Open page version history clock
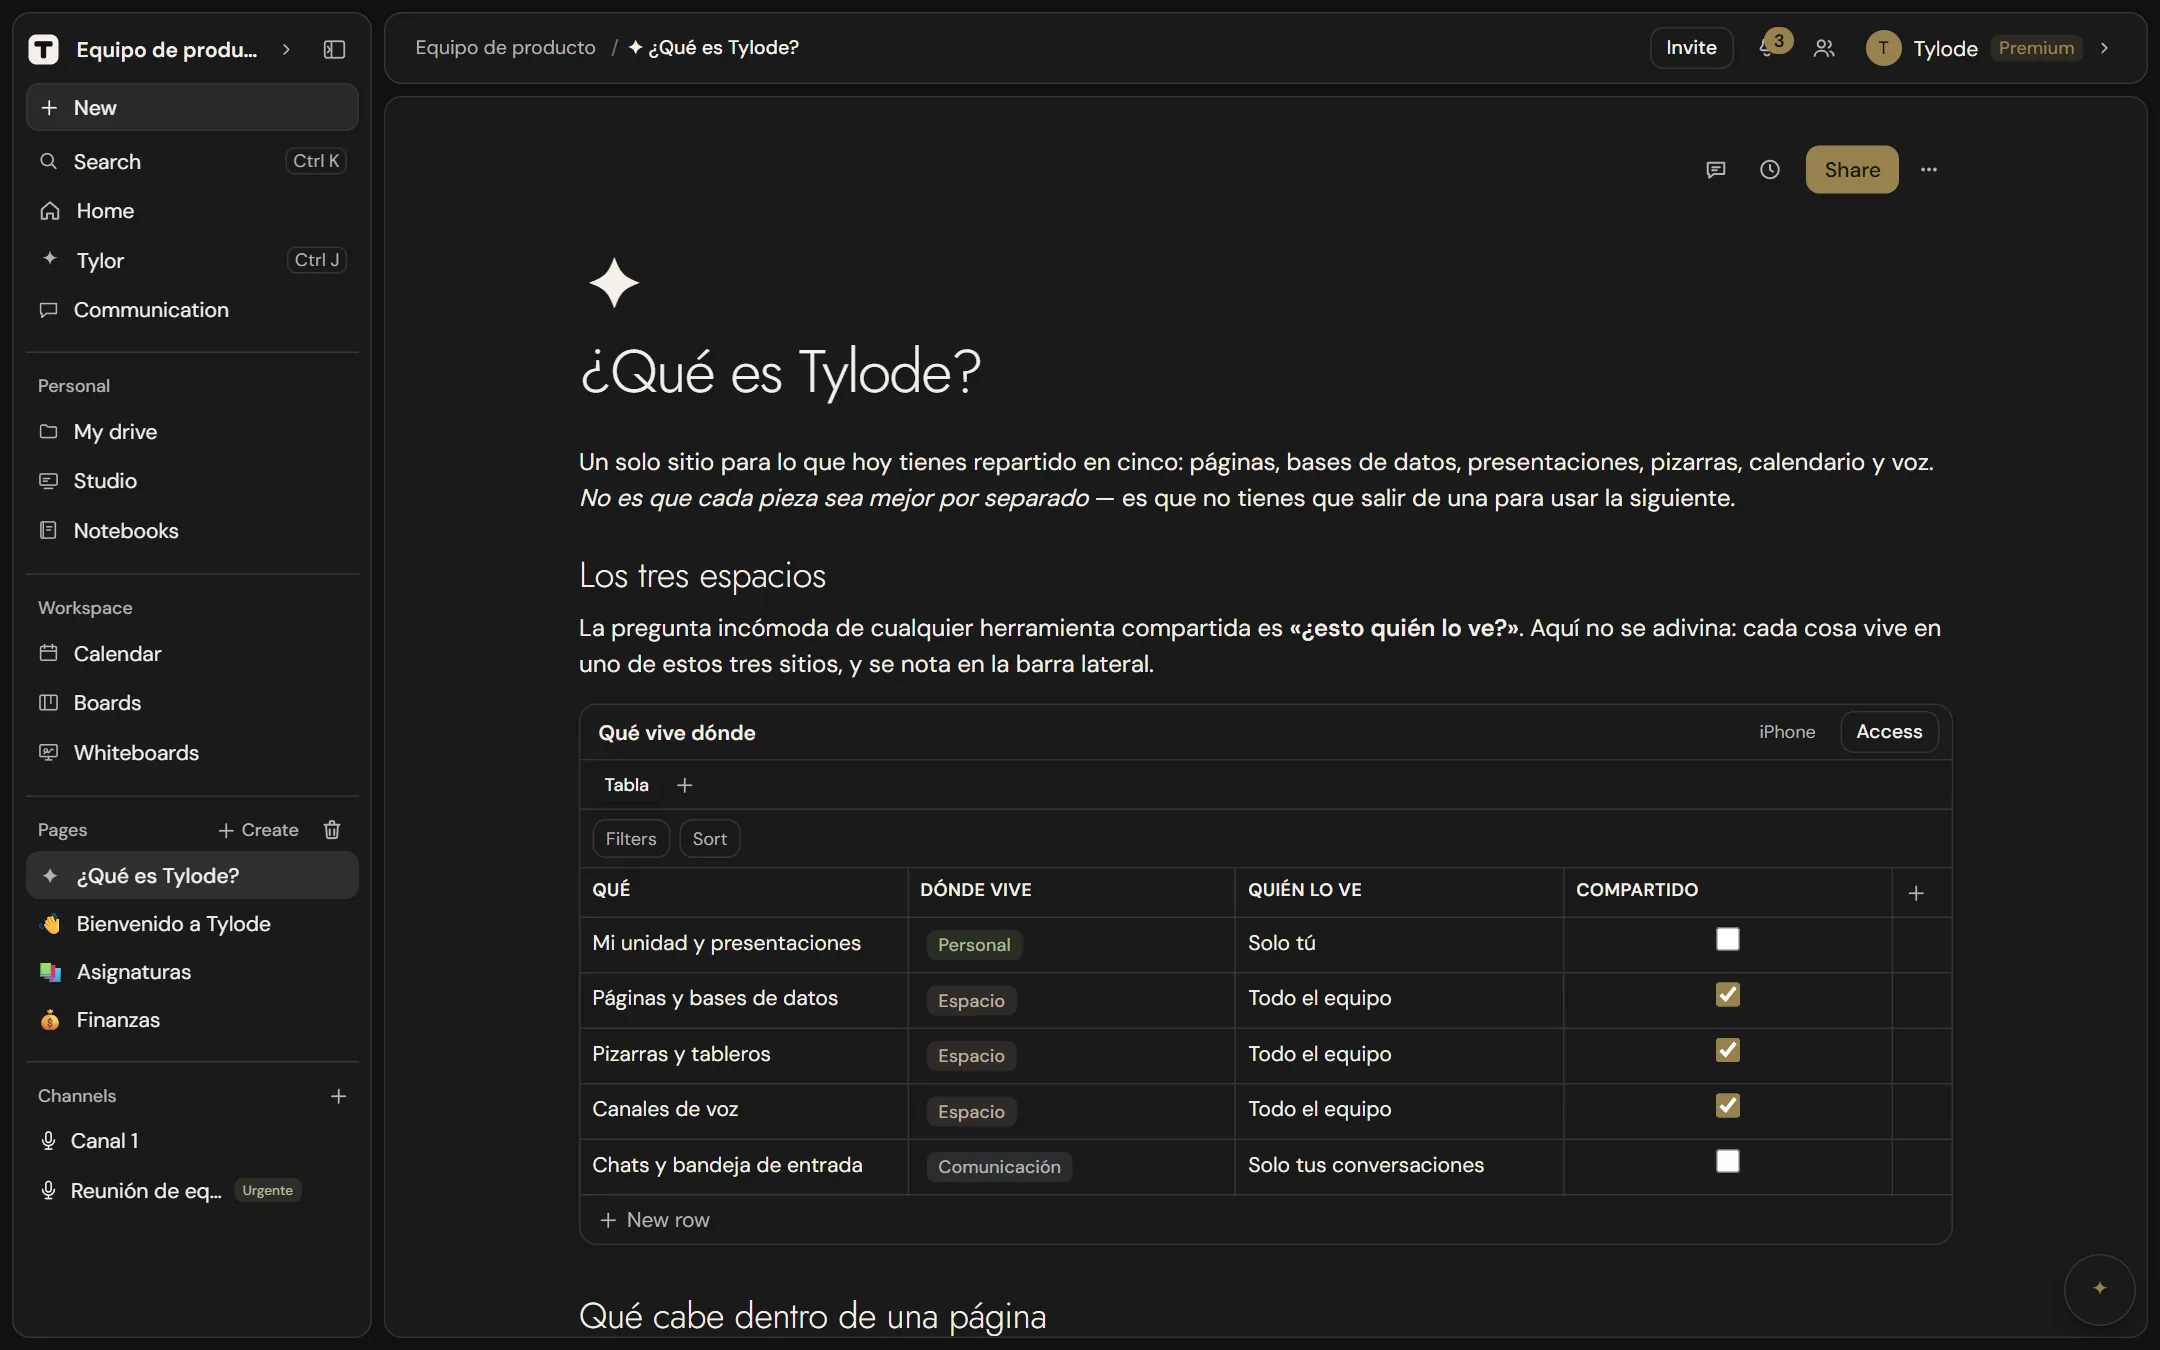 tap(1770, 170)
